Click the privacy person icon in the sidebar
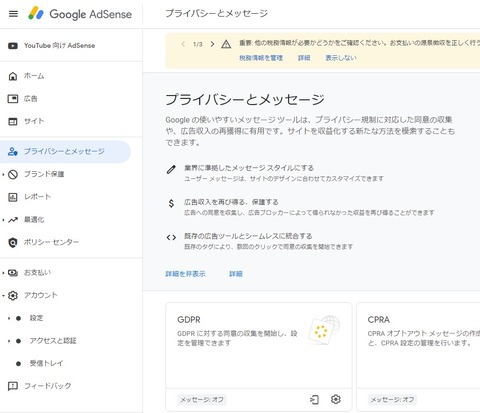The height and width of the screenshot is (413, 480). [x=13, y=152]
